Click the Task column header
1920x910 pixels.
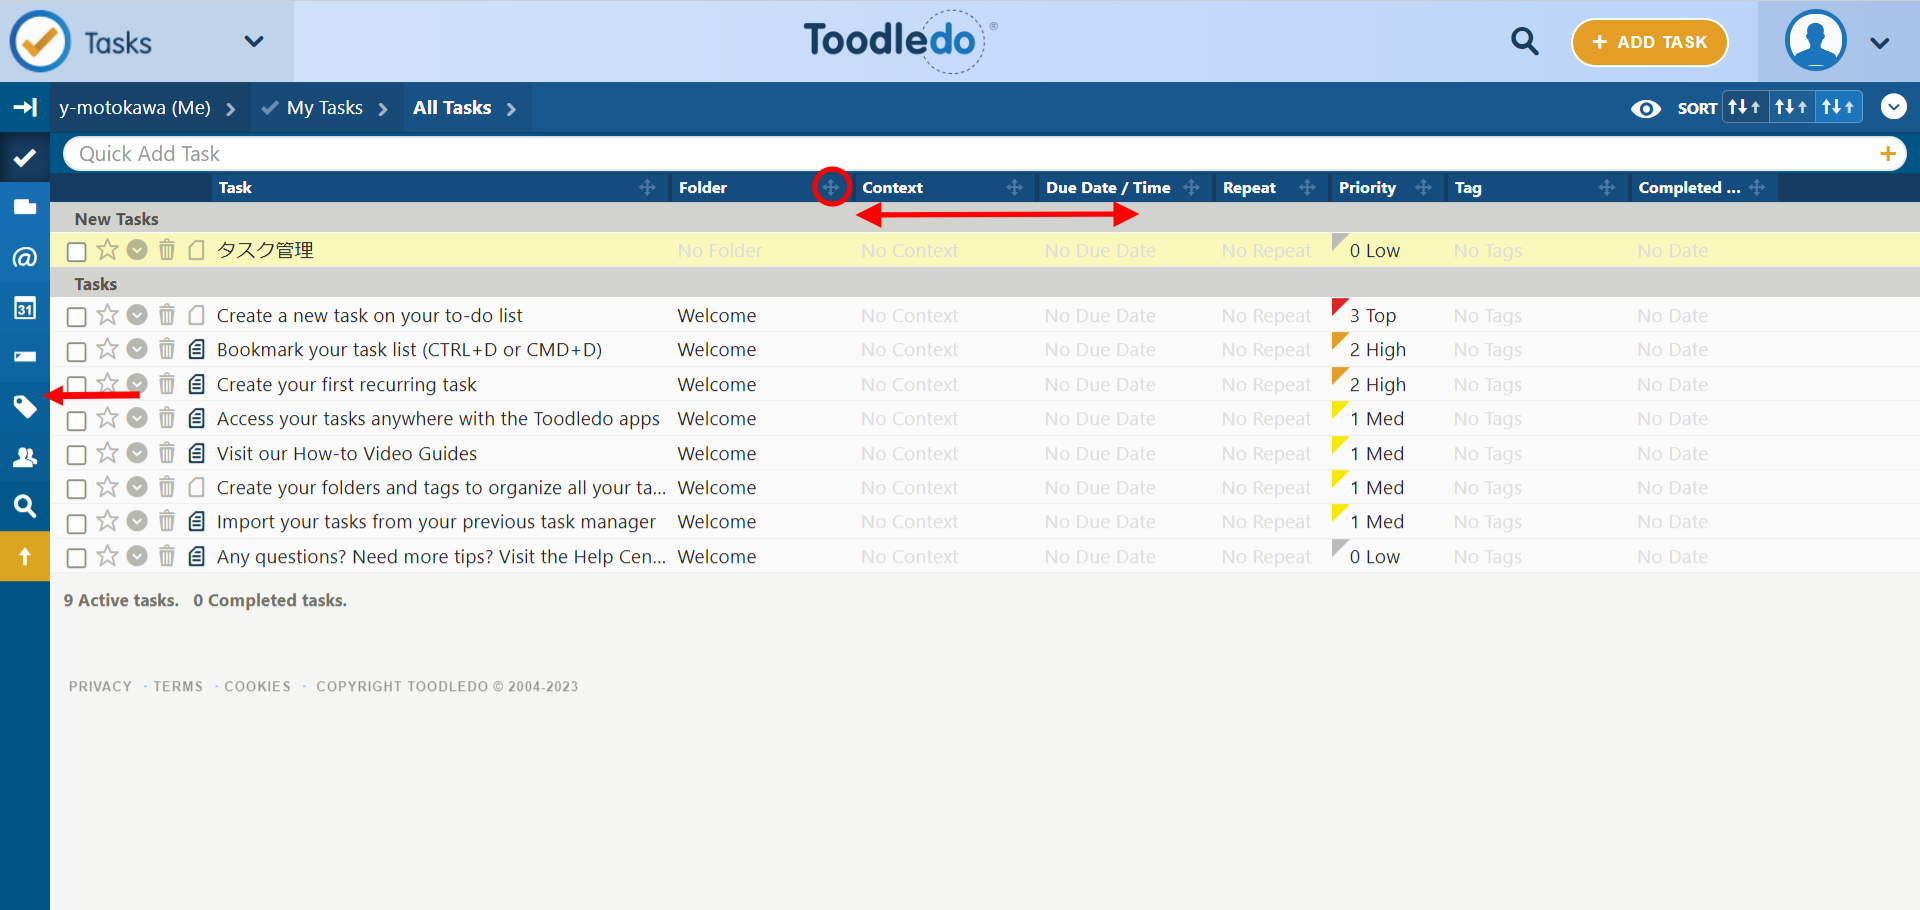click(235, 188)
